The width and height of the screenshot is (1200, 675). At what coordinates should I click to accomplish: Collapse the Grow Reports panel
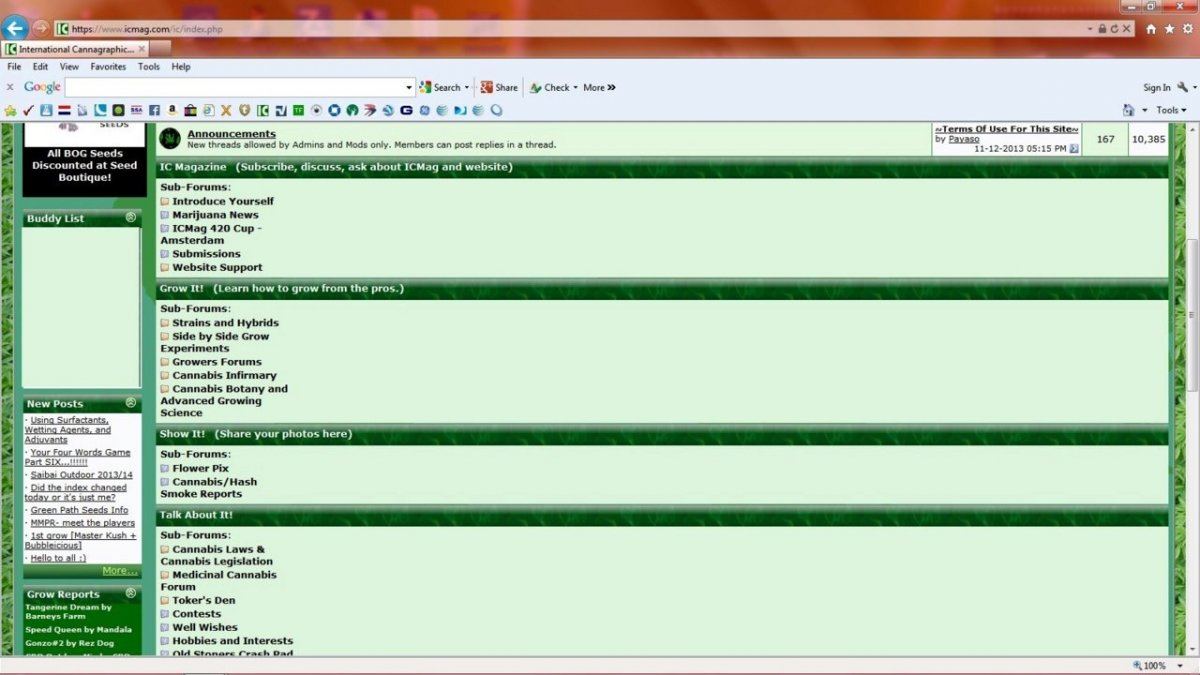point(131,593)
